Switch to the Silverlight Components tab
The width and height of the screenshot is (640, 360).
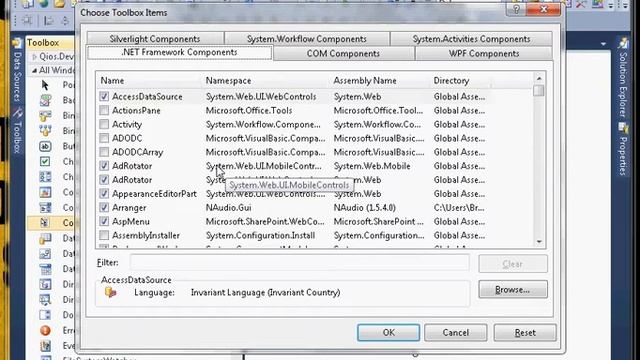click(x=155, y=39)
